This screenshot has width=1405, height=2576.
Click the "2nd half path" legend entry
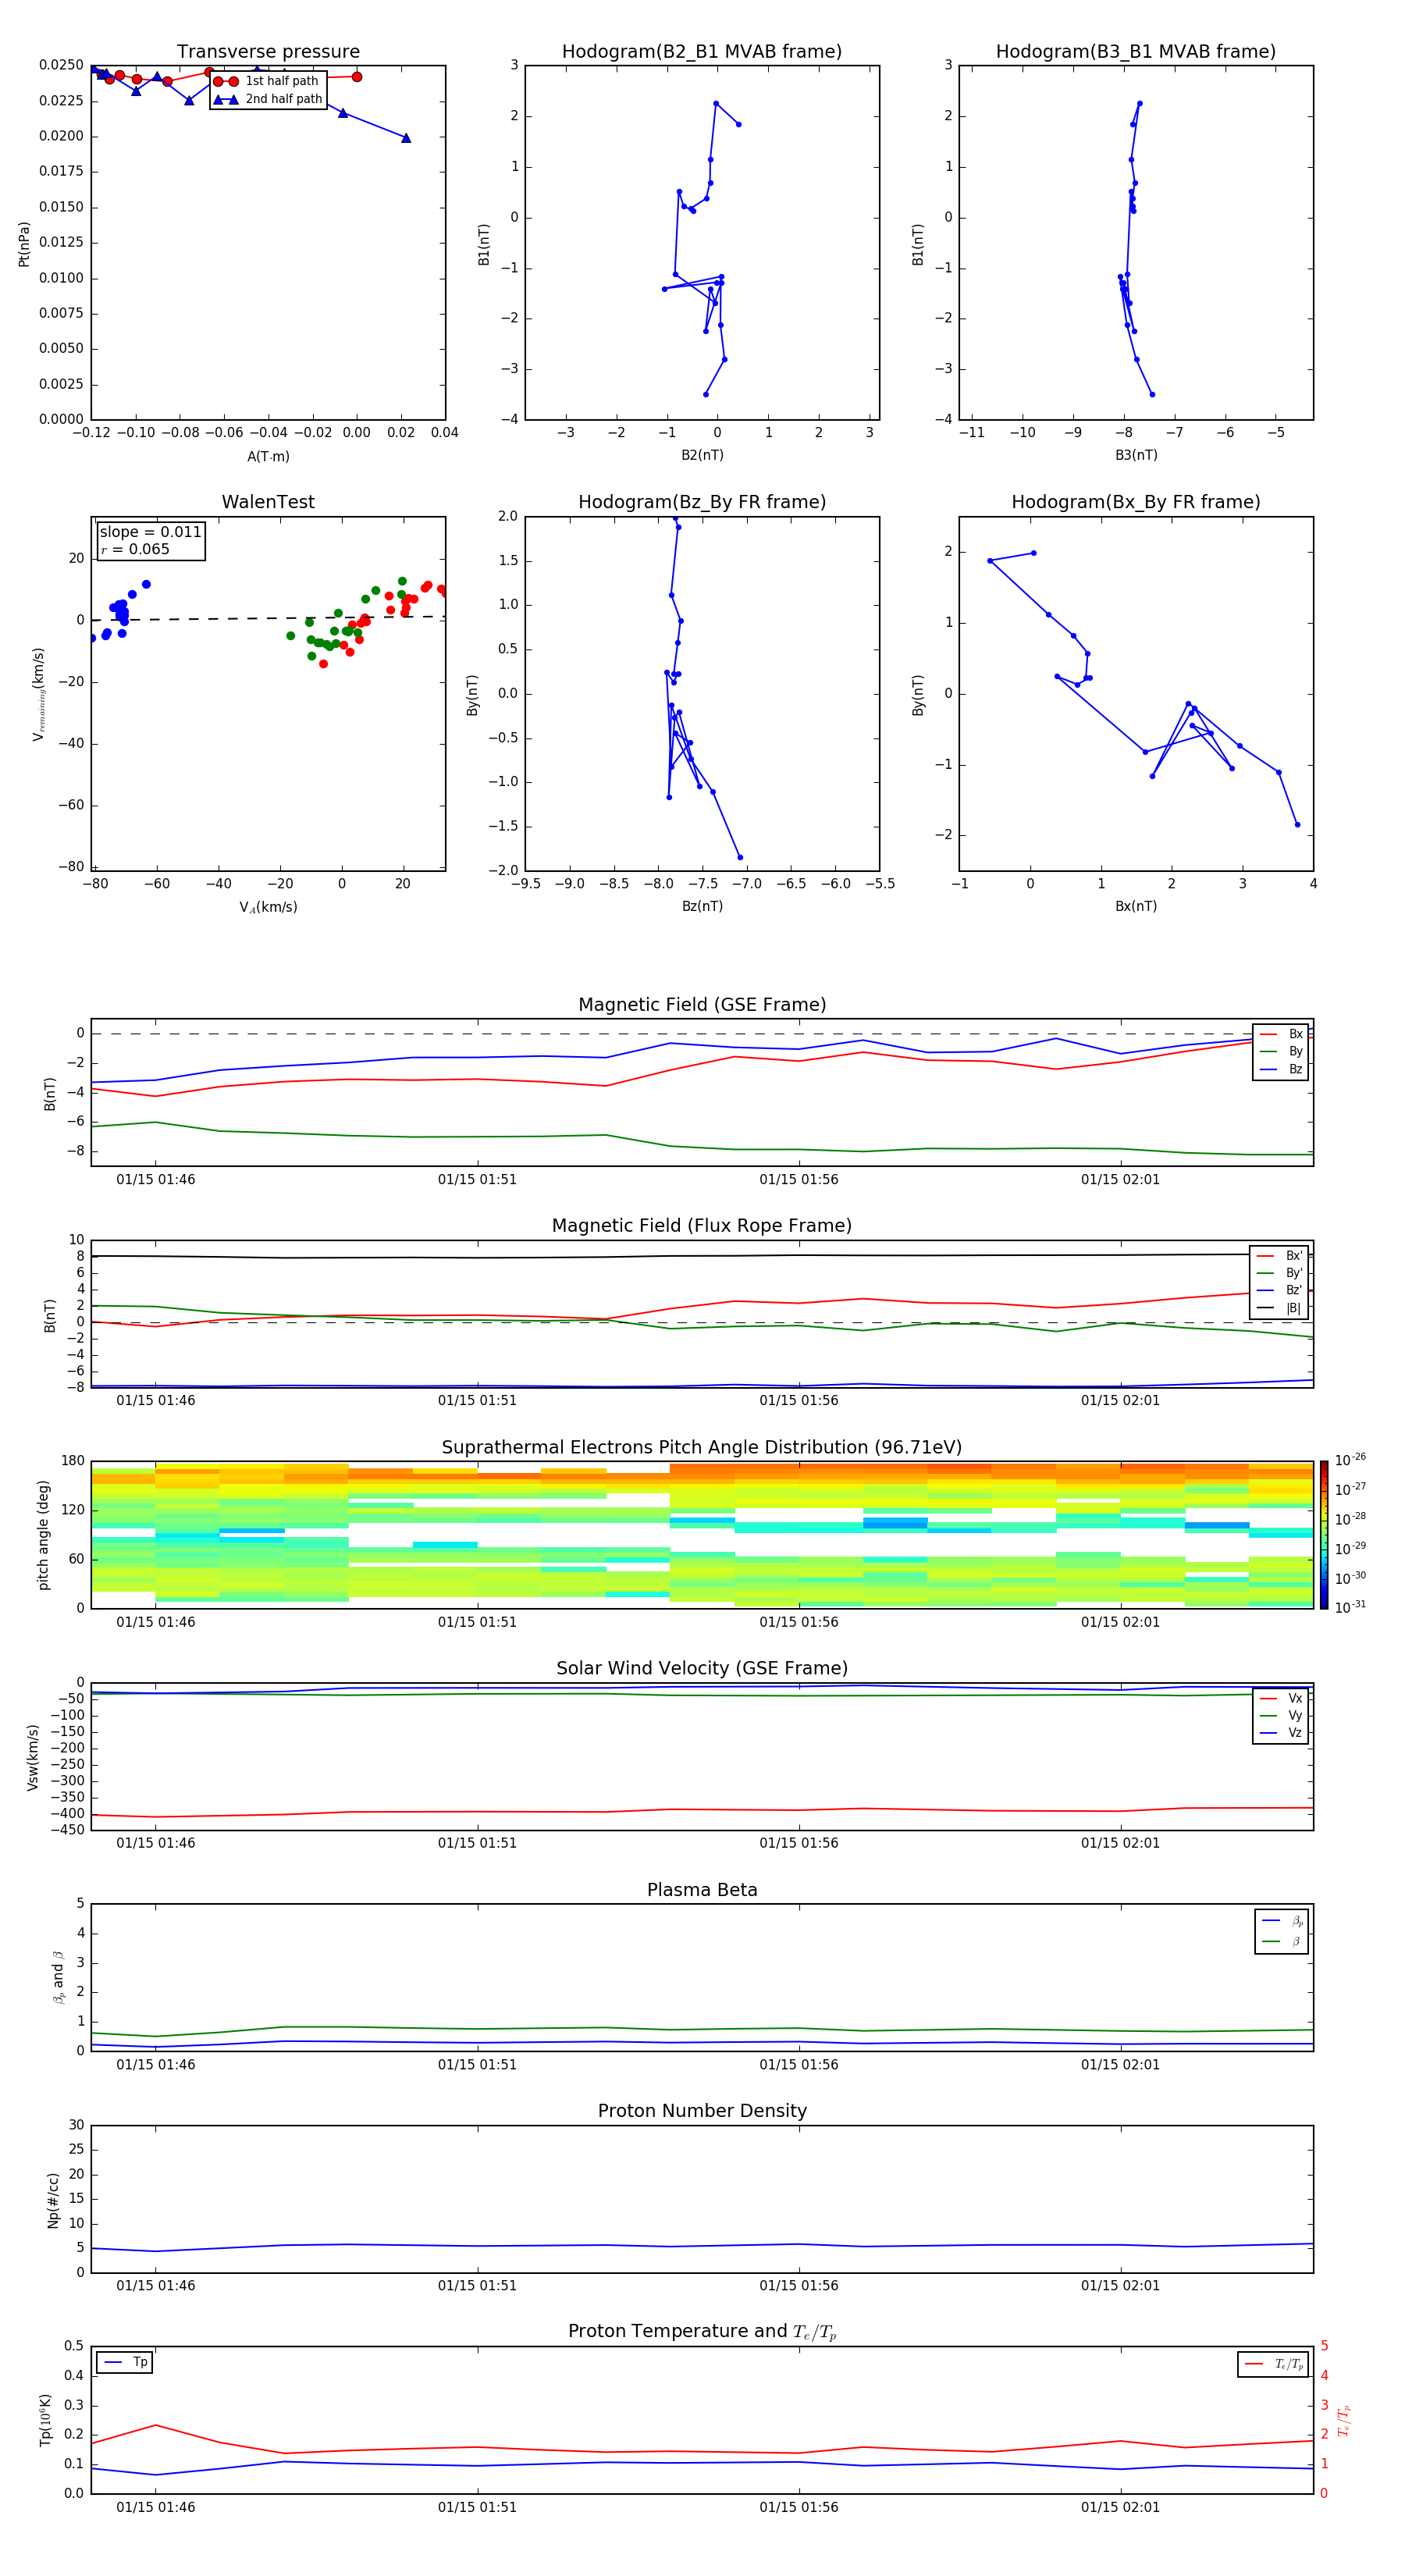pos(267,99)
